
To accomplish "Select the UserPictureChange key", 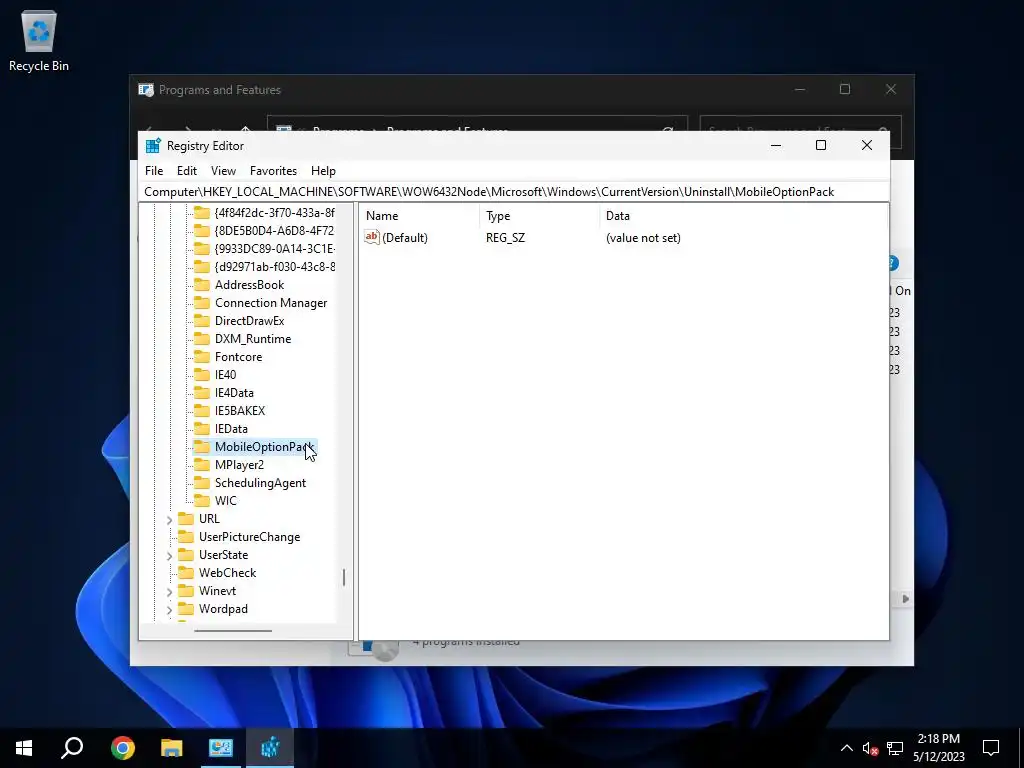I will [249, 537].
